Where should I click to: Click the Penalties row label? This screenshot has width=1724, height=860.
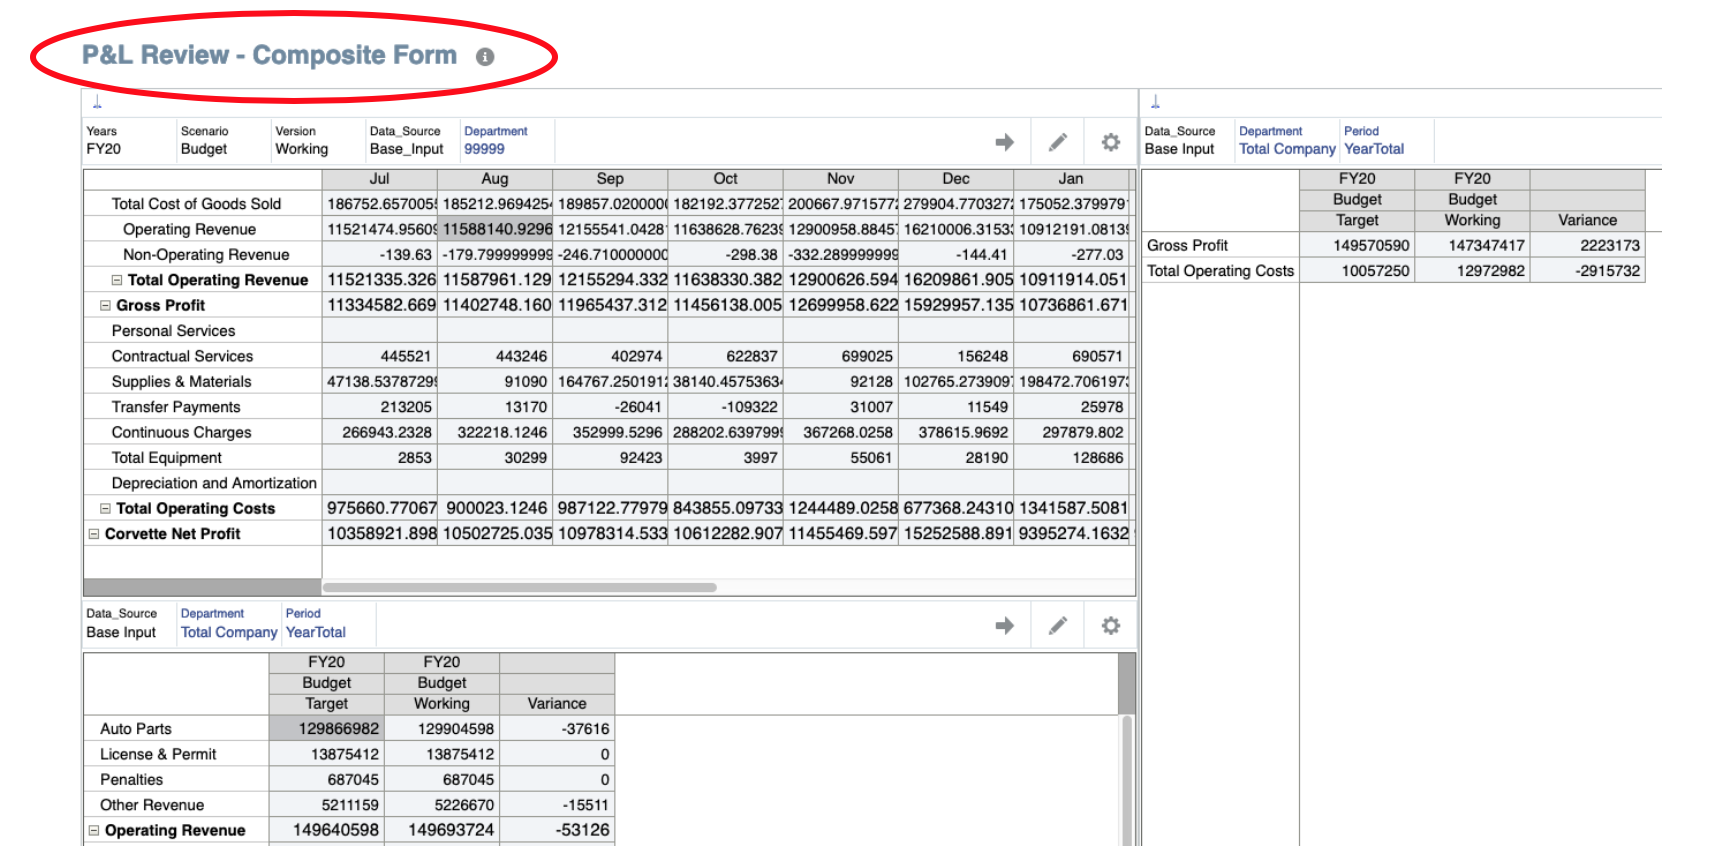click(131, 780)
